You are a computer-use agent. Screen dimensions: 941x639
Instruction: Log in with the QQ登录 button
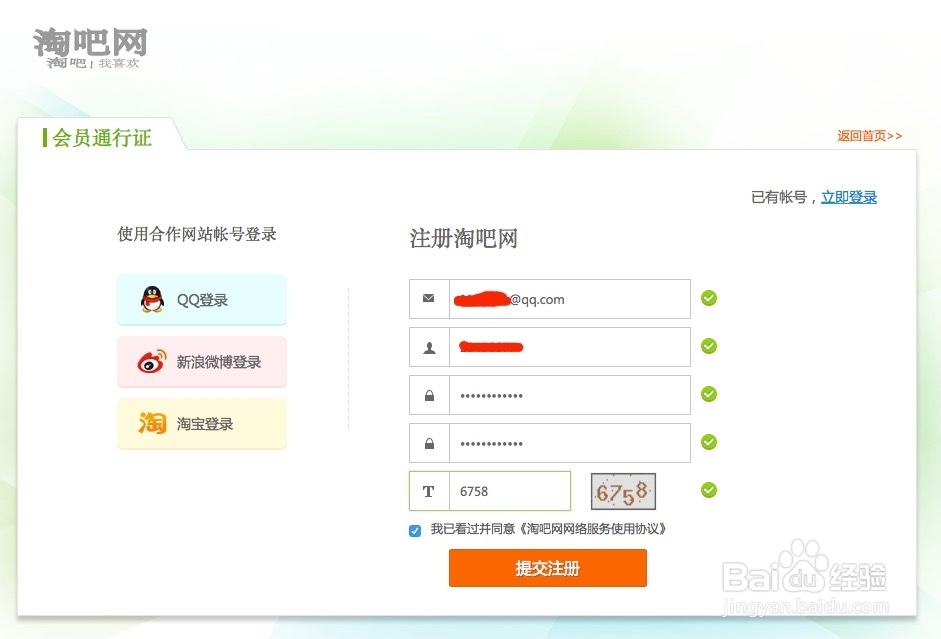pyautogui.click(x=202, y=299)
